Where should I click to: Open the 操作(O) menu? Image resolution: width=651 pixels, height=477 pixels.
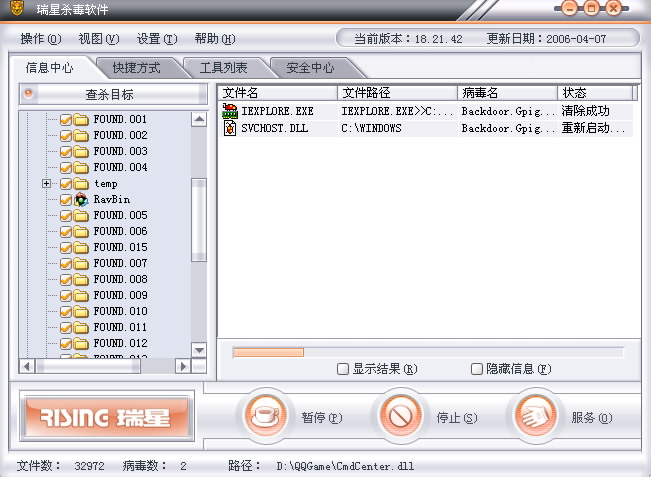click(x=41, y=39)
